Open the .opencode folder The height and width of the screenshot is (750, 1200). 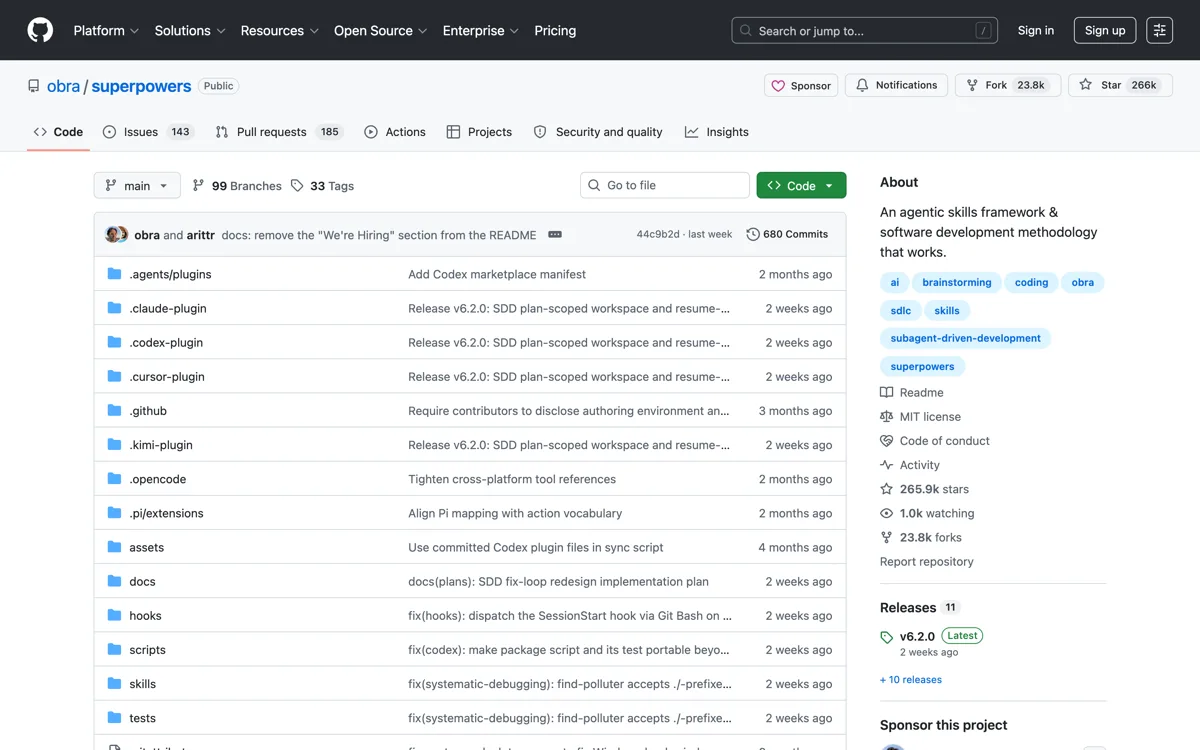[x=158, y=479]
